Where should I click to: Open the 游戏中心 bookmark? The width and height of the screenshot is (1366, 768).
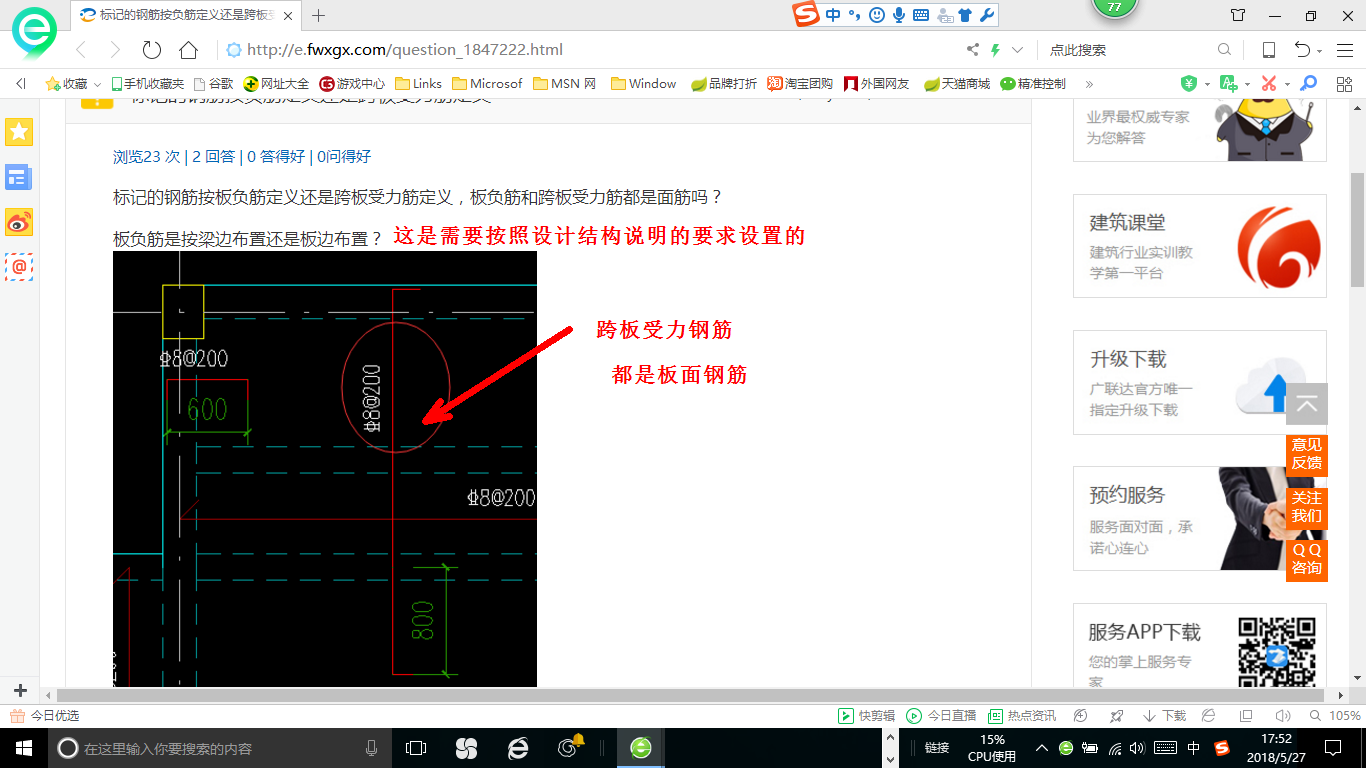click(352, 84)
